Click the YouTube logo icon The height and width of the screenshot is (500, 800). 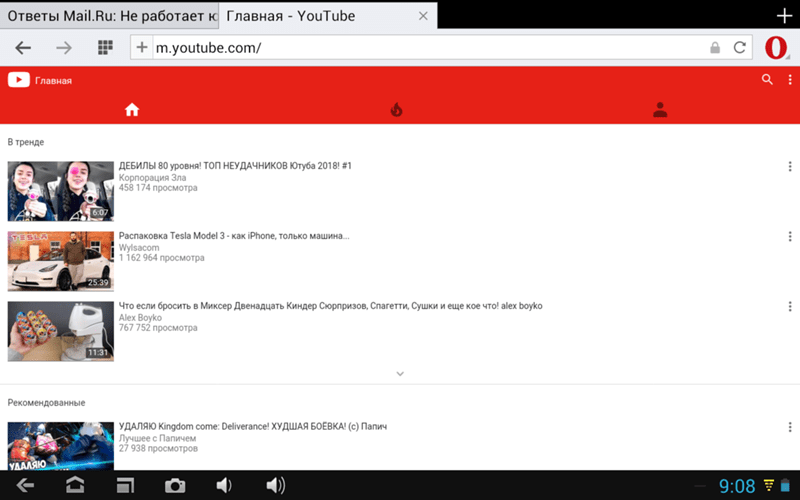coord(18,80)
